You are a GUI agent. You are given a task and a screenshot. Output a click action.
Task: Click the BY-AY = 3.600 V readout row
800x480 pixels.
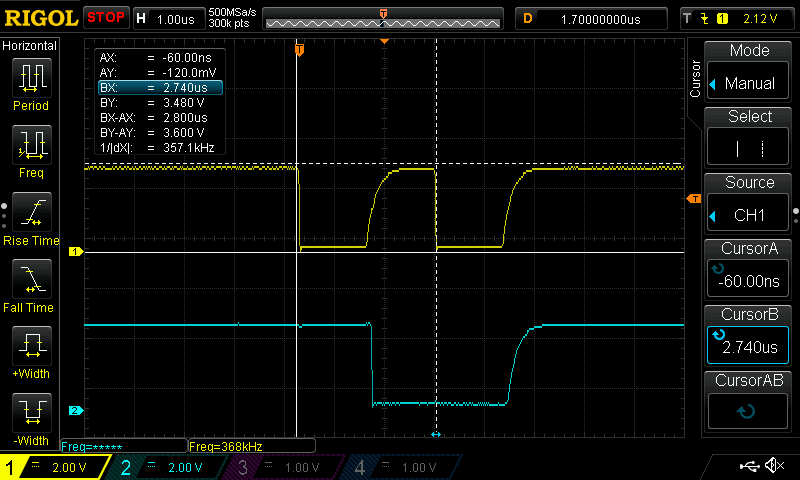pyautogui.click(x=160, y=133)
